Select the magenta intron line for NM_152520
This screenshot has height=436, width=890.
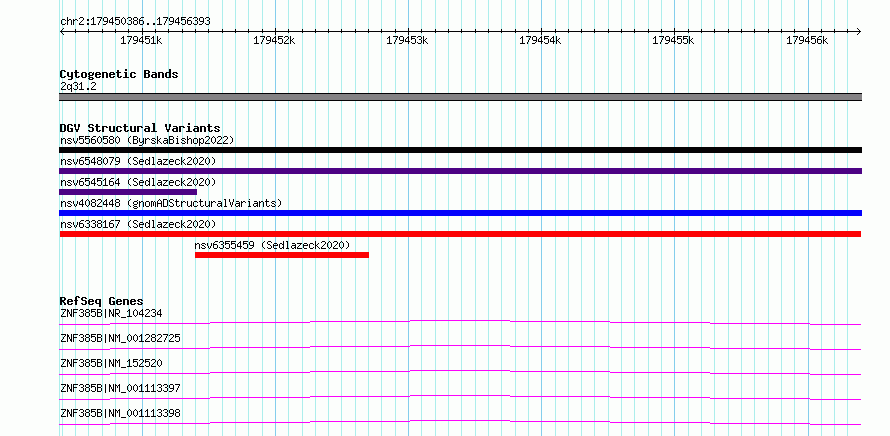[x=460, y=372]
